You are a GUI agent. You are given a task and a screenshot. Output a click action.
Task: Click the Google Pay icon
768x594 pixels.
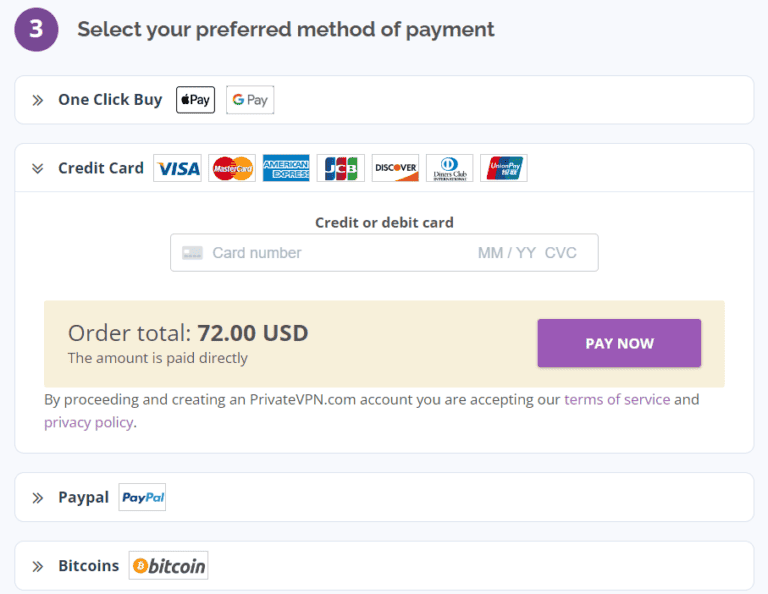coord(250,100)
